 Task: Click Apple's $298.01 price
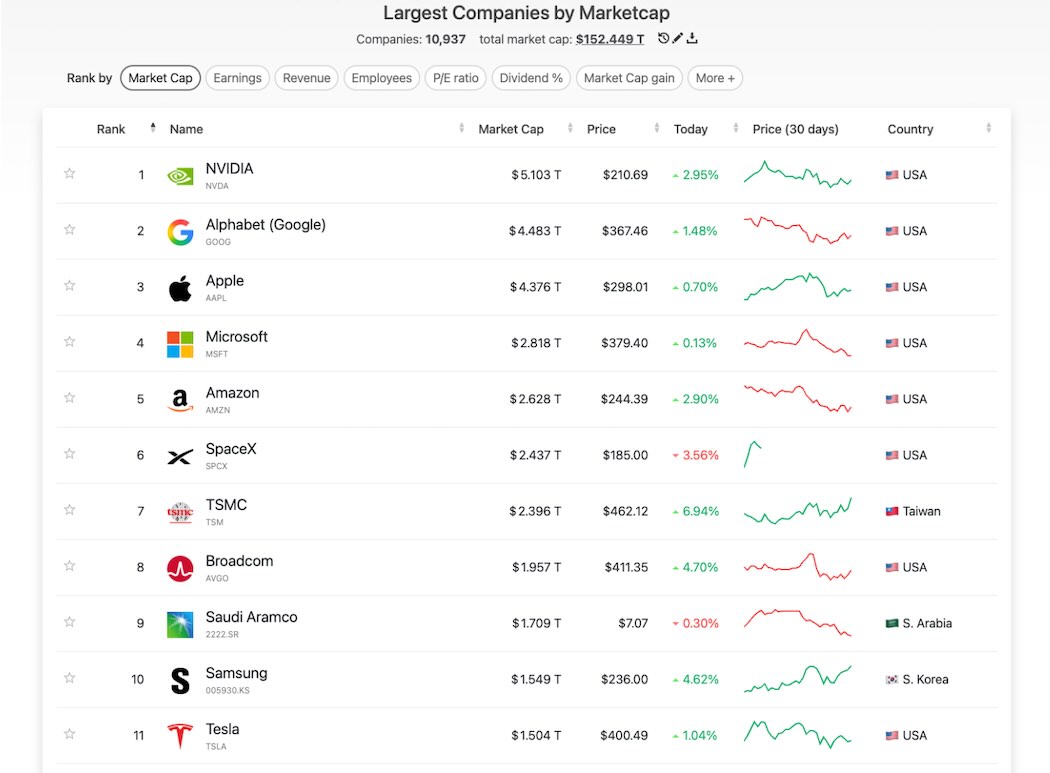click(625, 287)
